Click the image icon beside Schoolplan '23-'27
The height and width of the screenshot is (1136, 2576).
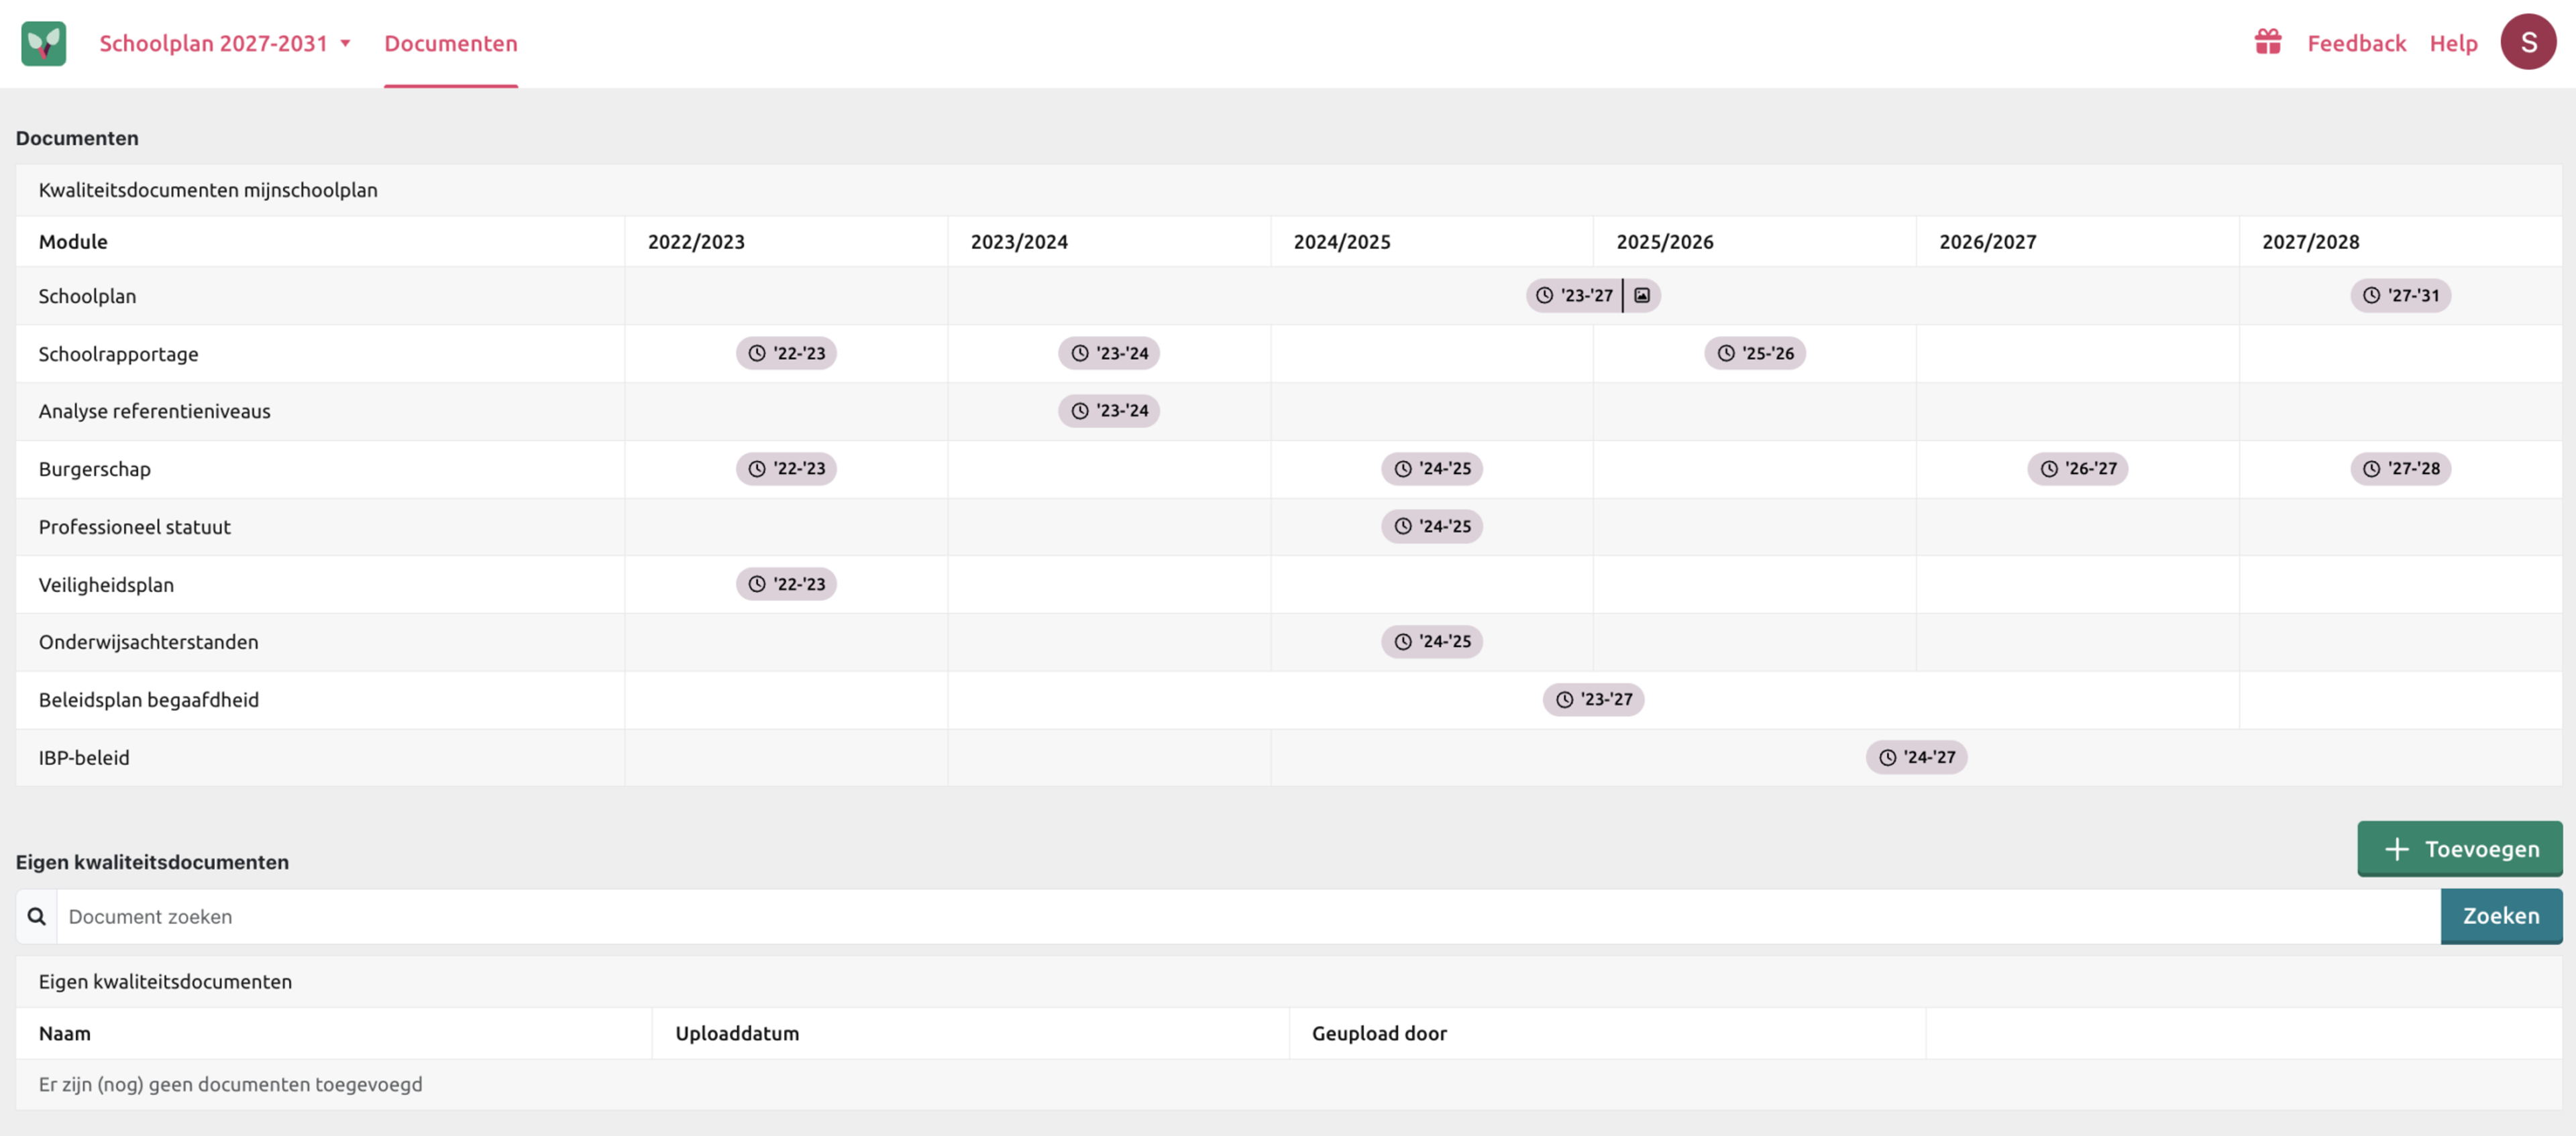click(1642, 295)
